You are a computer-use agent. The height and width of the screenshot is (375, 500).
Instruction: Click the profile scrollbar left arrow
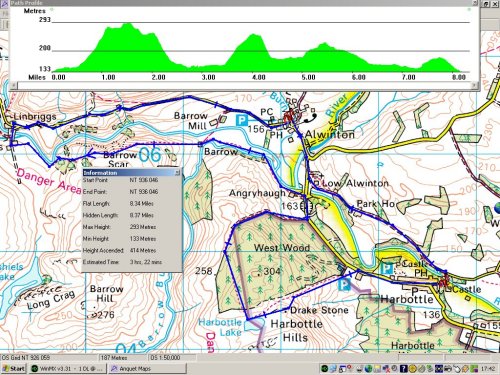pos(13,85)
